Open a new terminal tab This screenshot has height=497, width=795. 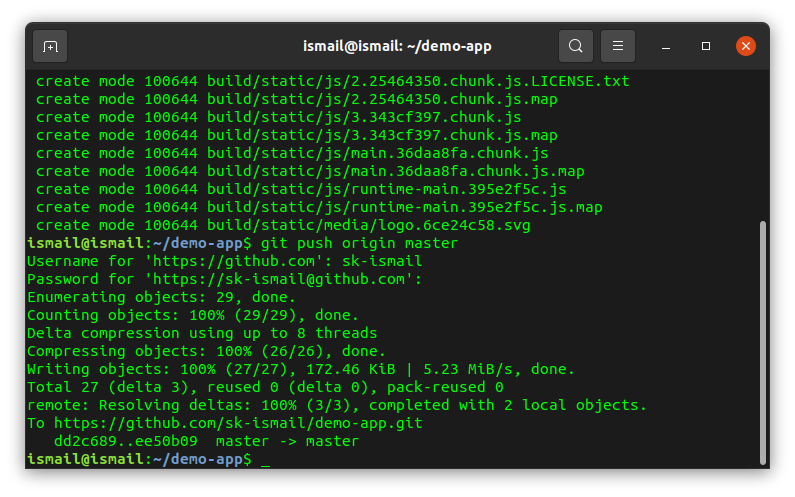coord(50,46)
